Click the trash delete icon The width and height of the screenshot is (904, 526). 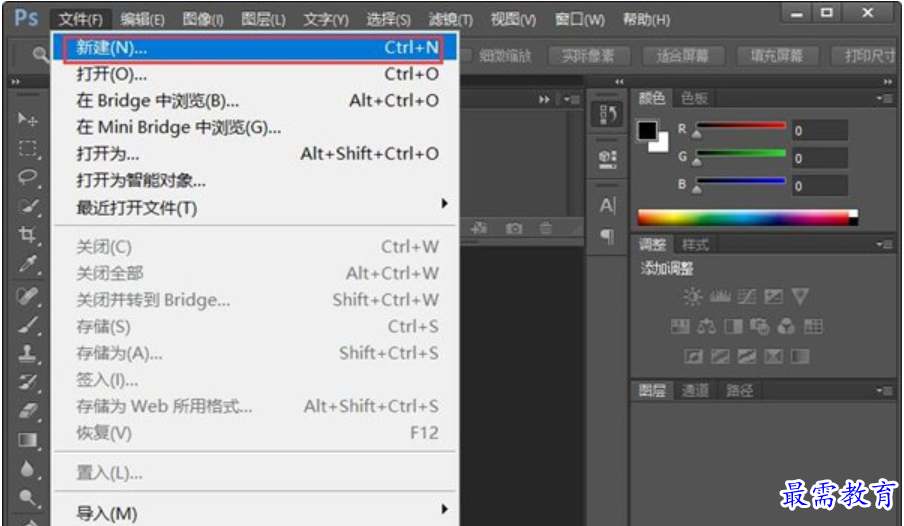[545, 228]
